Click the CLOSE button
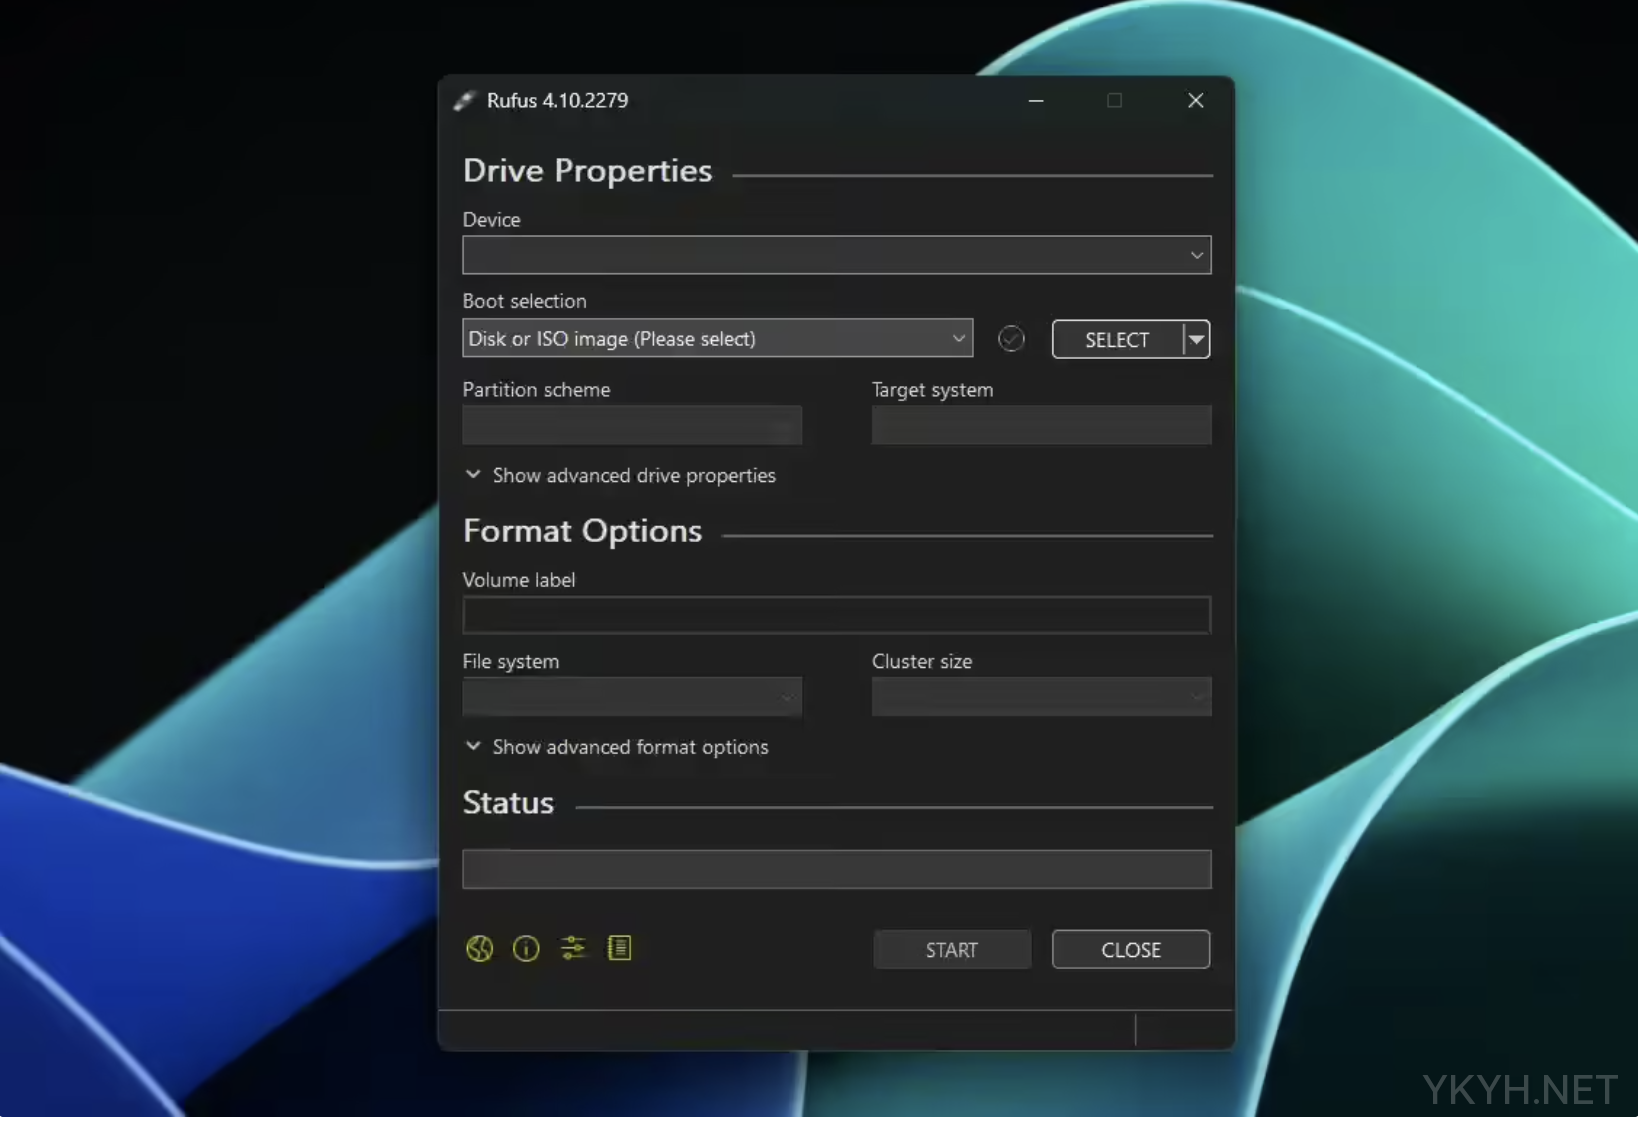The height and width of the screenshot is (1124, 1638). 1130,949
